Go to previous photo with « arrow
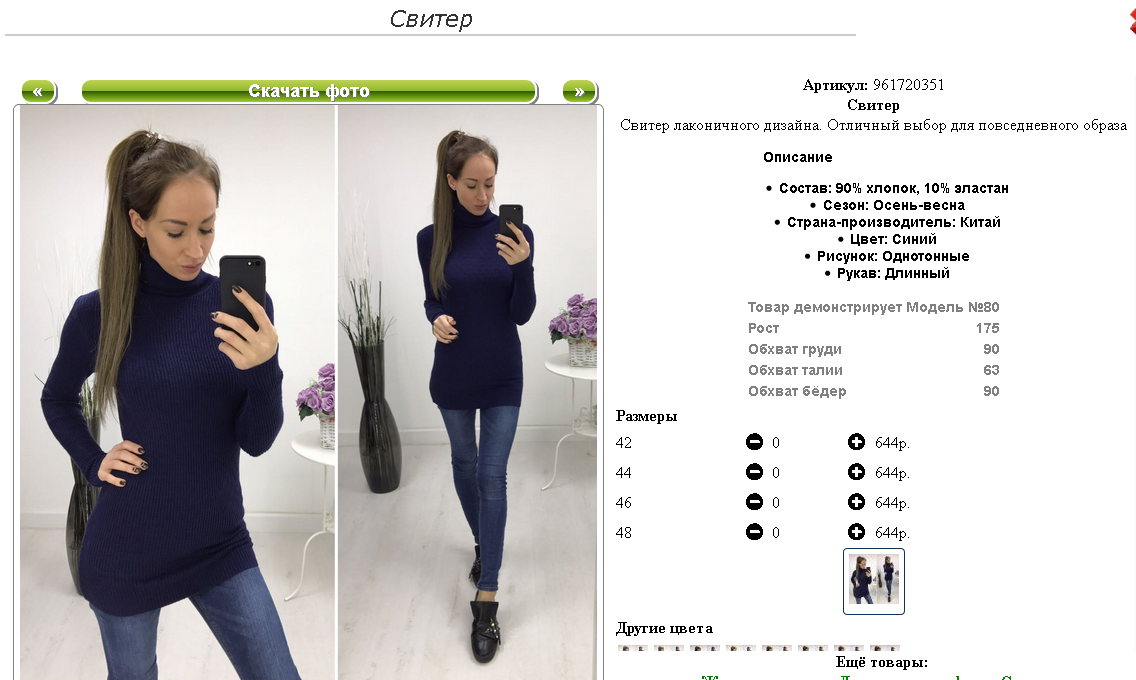The height and width of the screenshot is (680, 1136). click(x=38, y=91)
